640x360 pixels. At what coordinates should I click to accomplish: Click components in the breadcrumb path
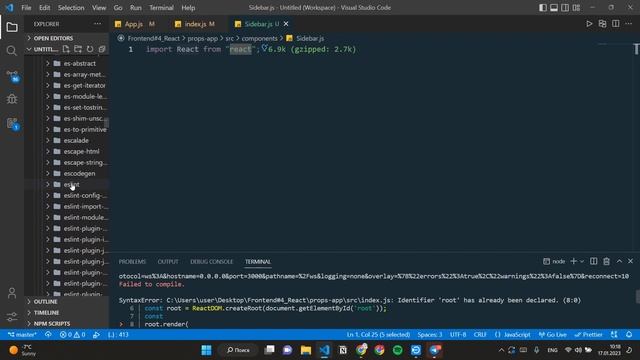coord(259,38)
